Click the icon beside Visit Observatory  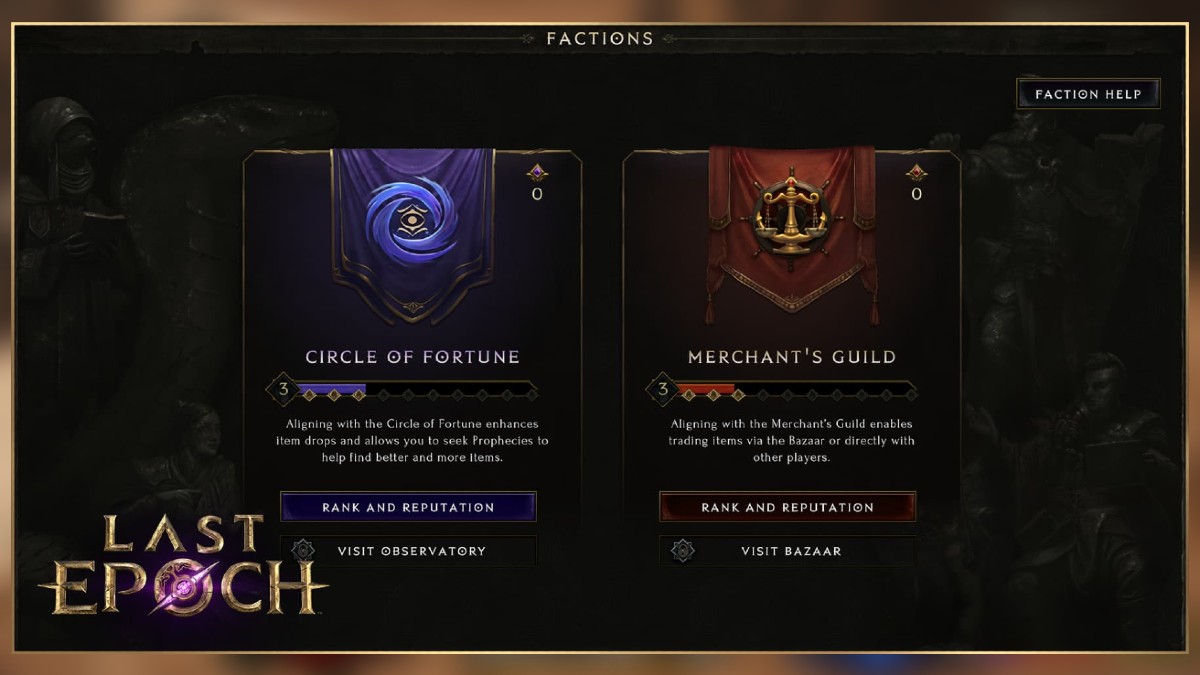(303, 551)
